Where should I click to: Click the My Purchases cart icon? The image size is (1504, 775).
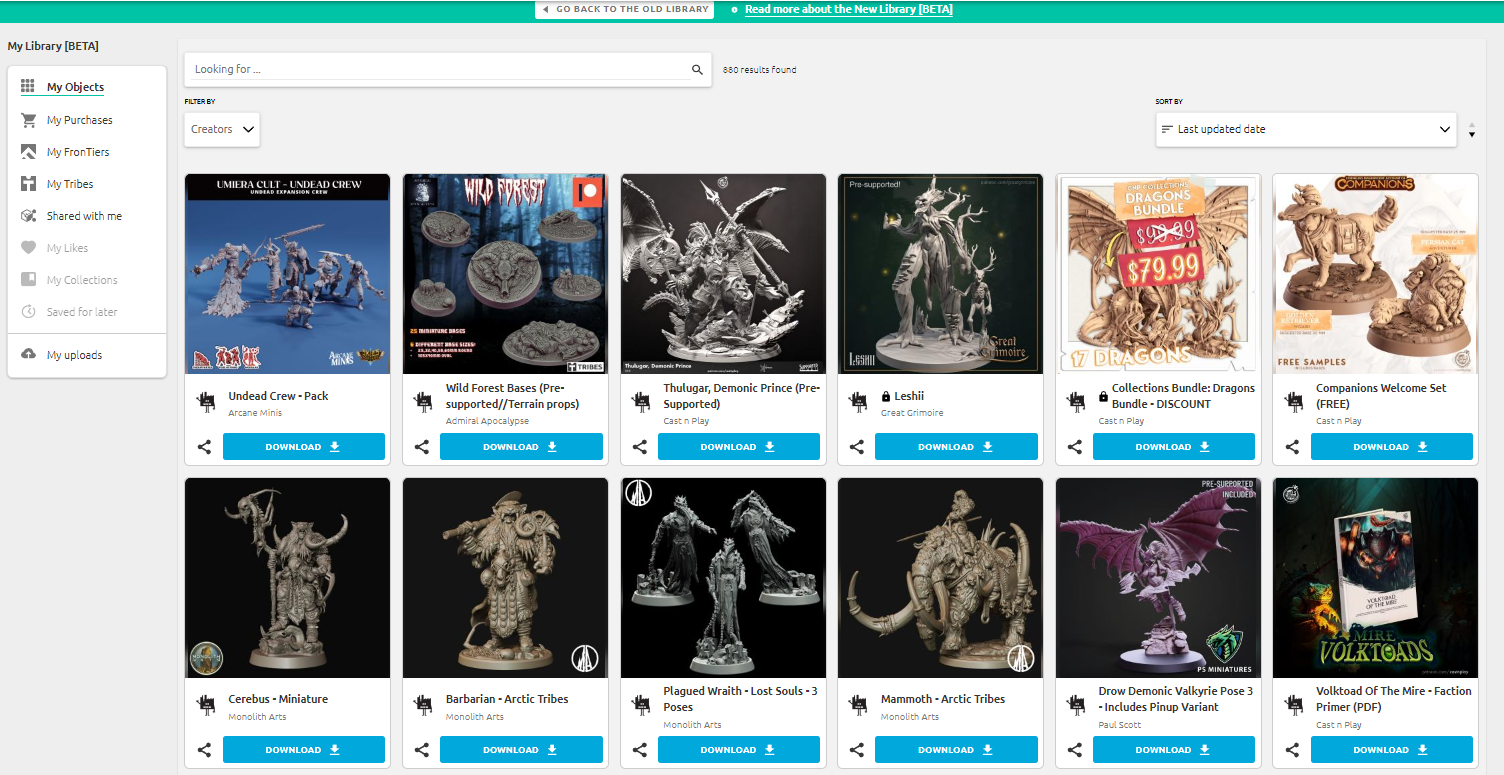click(x=28, y=120)
